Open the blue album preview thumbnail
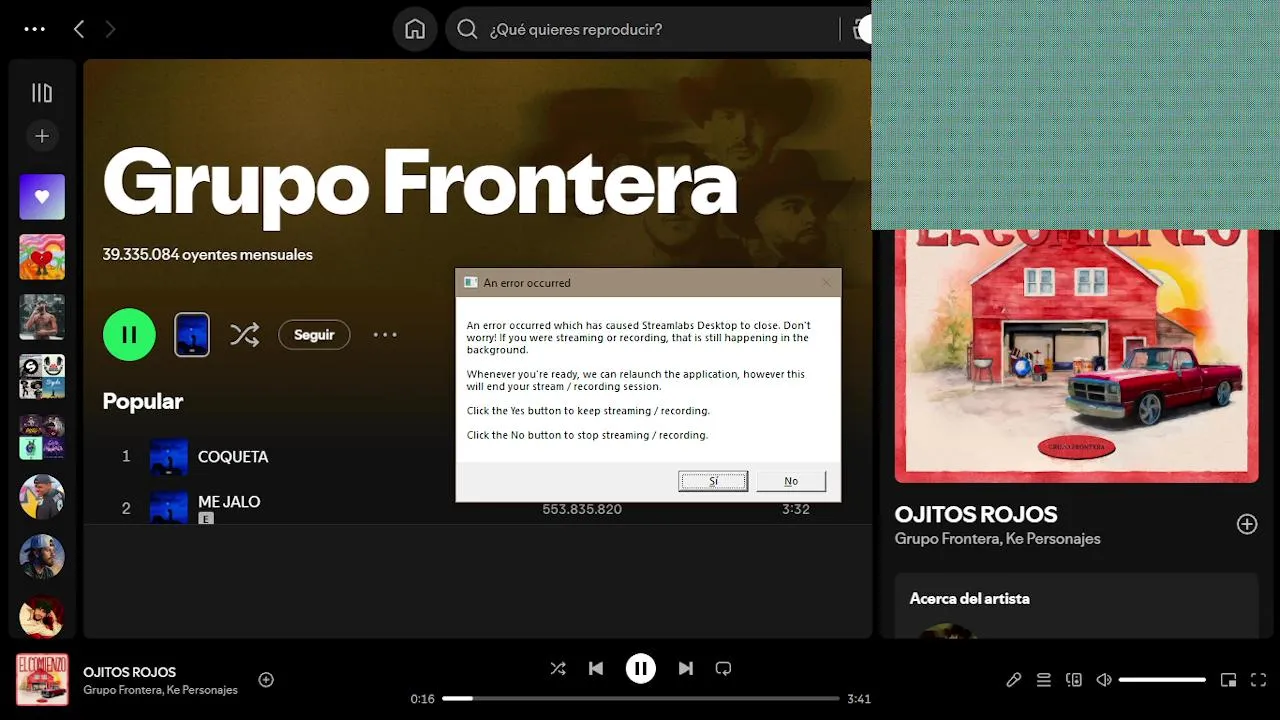 192,334
